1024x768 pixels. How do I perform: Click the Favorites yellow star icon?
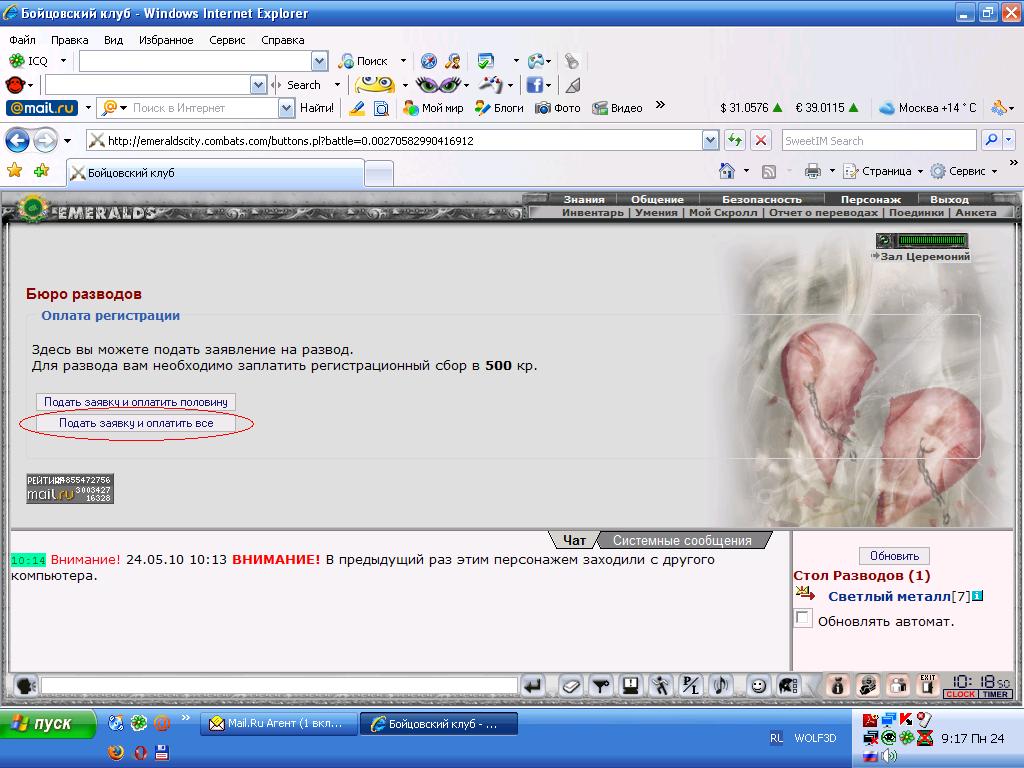point(14,171)
